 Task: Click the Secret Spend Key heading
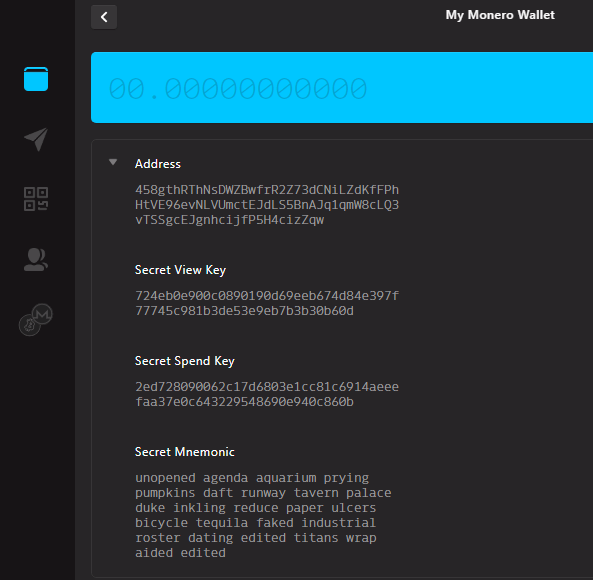click(185, 361)
